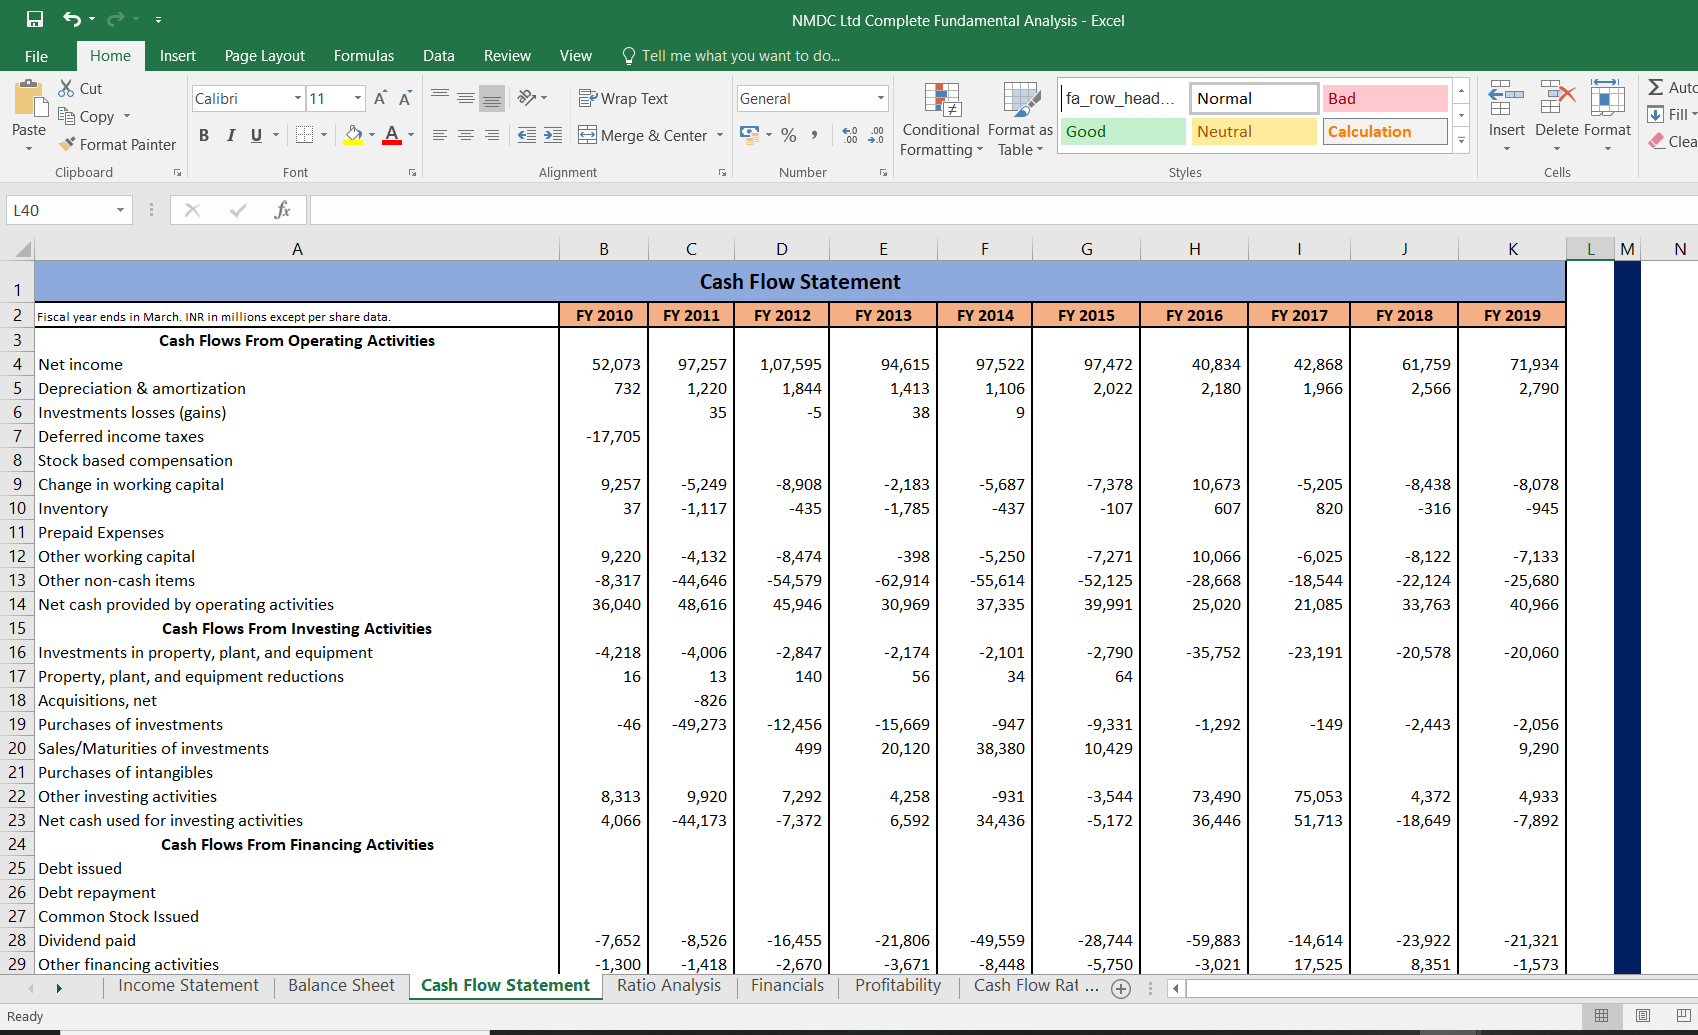Click the Center horizontal alignment icon
This screenshot has height=1035, width=1698.
click(x=466, y=135)
